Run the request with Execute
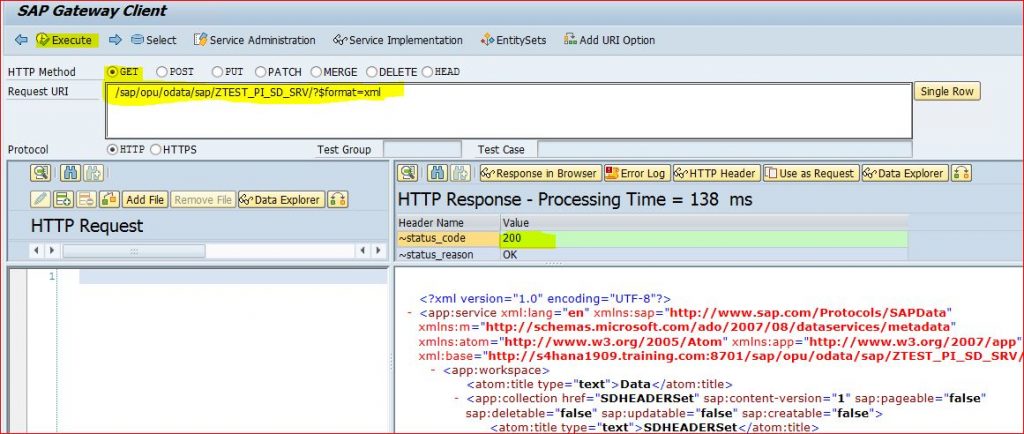The width and height of the screenshot is (1024, 434). coord(66,40)
